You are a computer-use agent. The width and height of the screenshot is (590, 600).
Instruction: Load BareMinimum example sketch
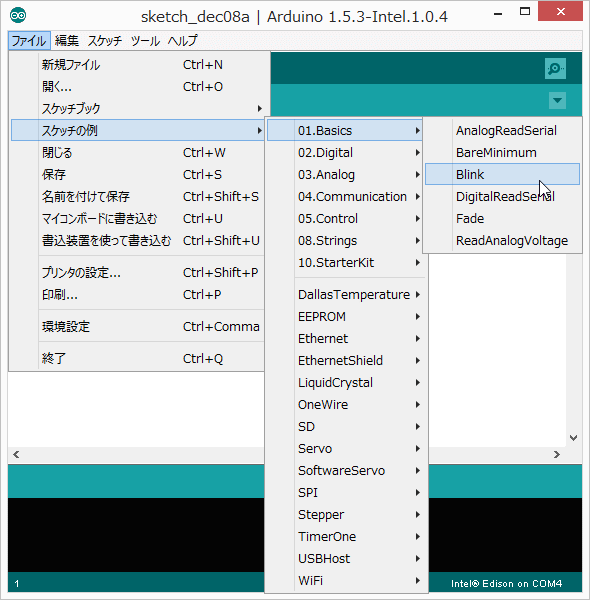(x=502, y=153)
